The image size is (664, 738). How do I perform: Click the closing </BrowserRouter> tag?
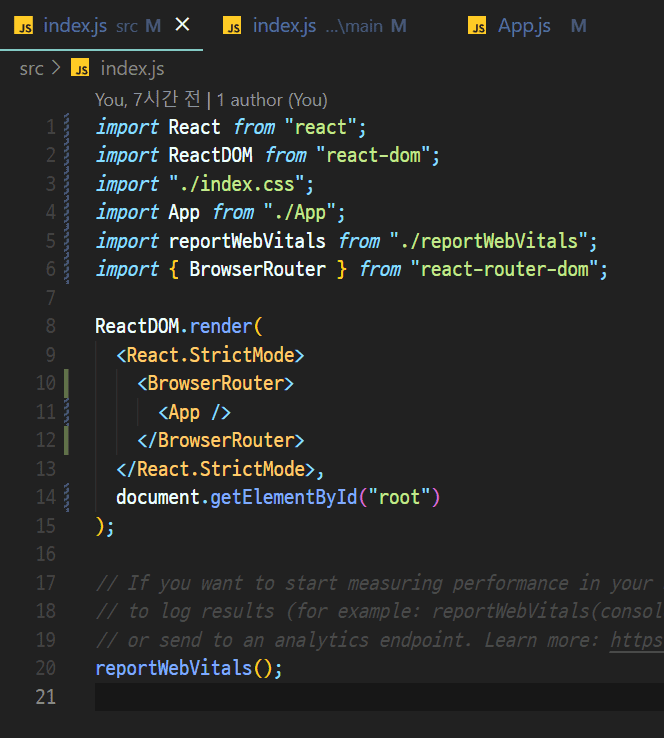[x=221, y=440]
